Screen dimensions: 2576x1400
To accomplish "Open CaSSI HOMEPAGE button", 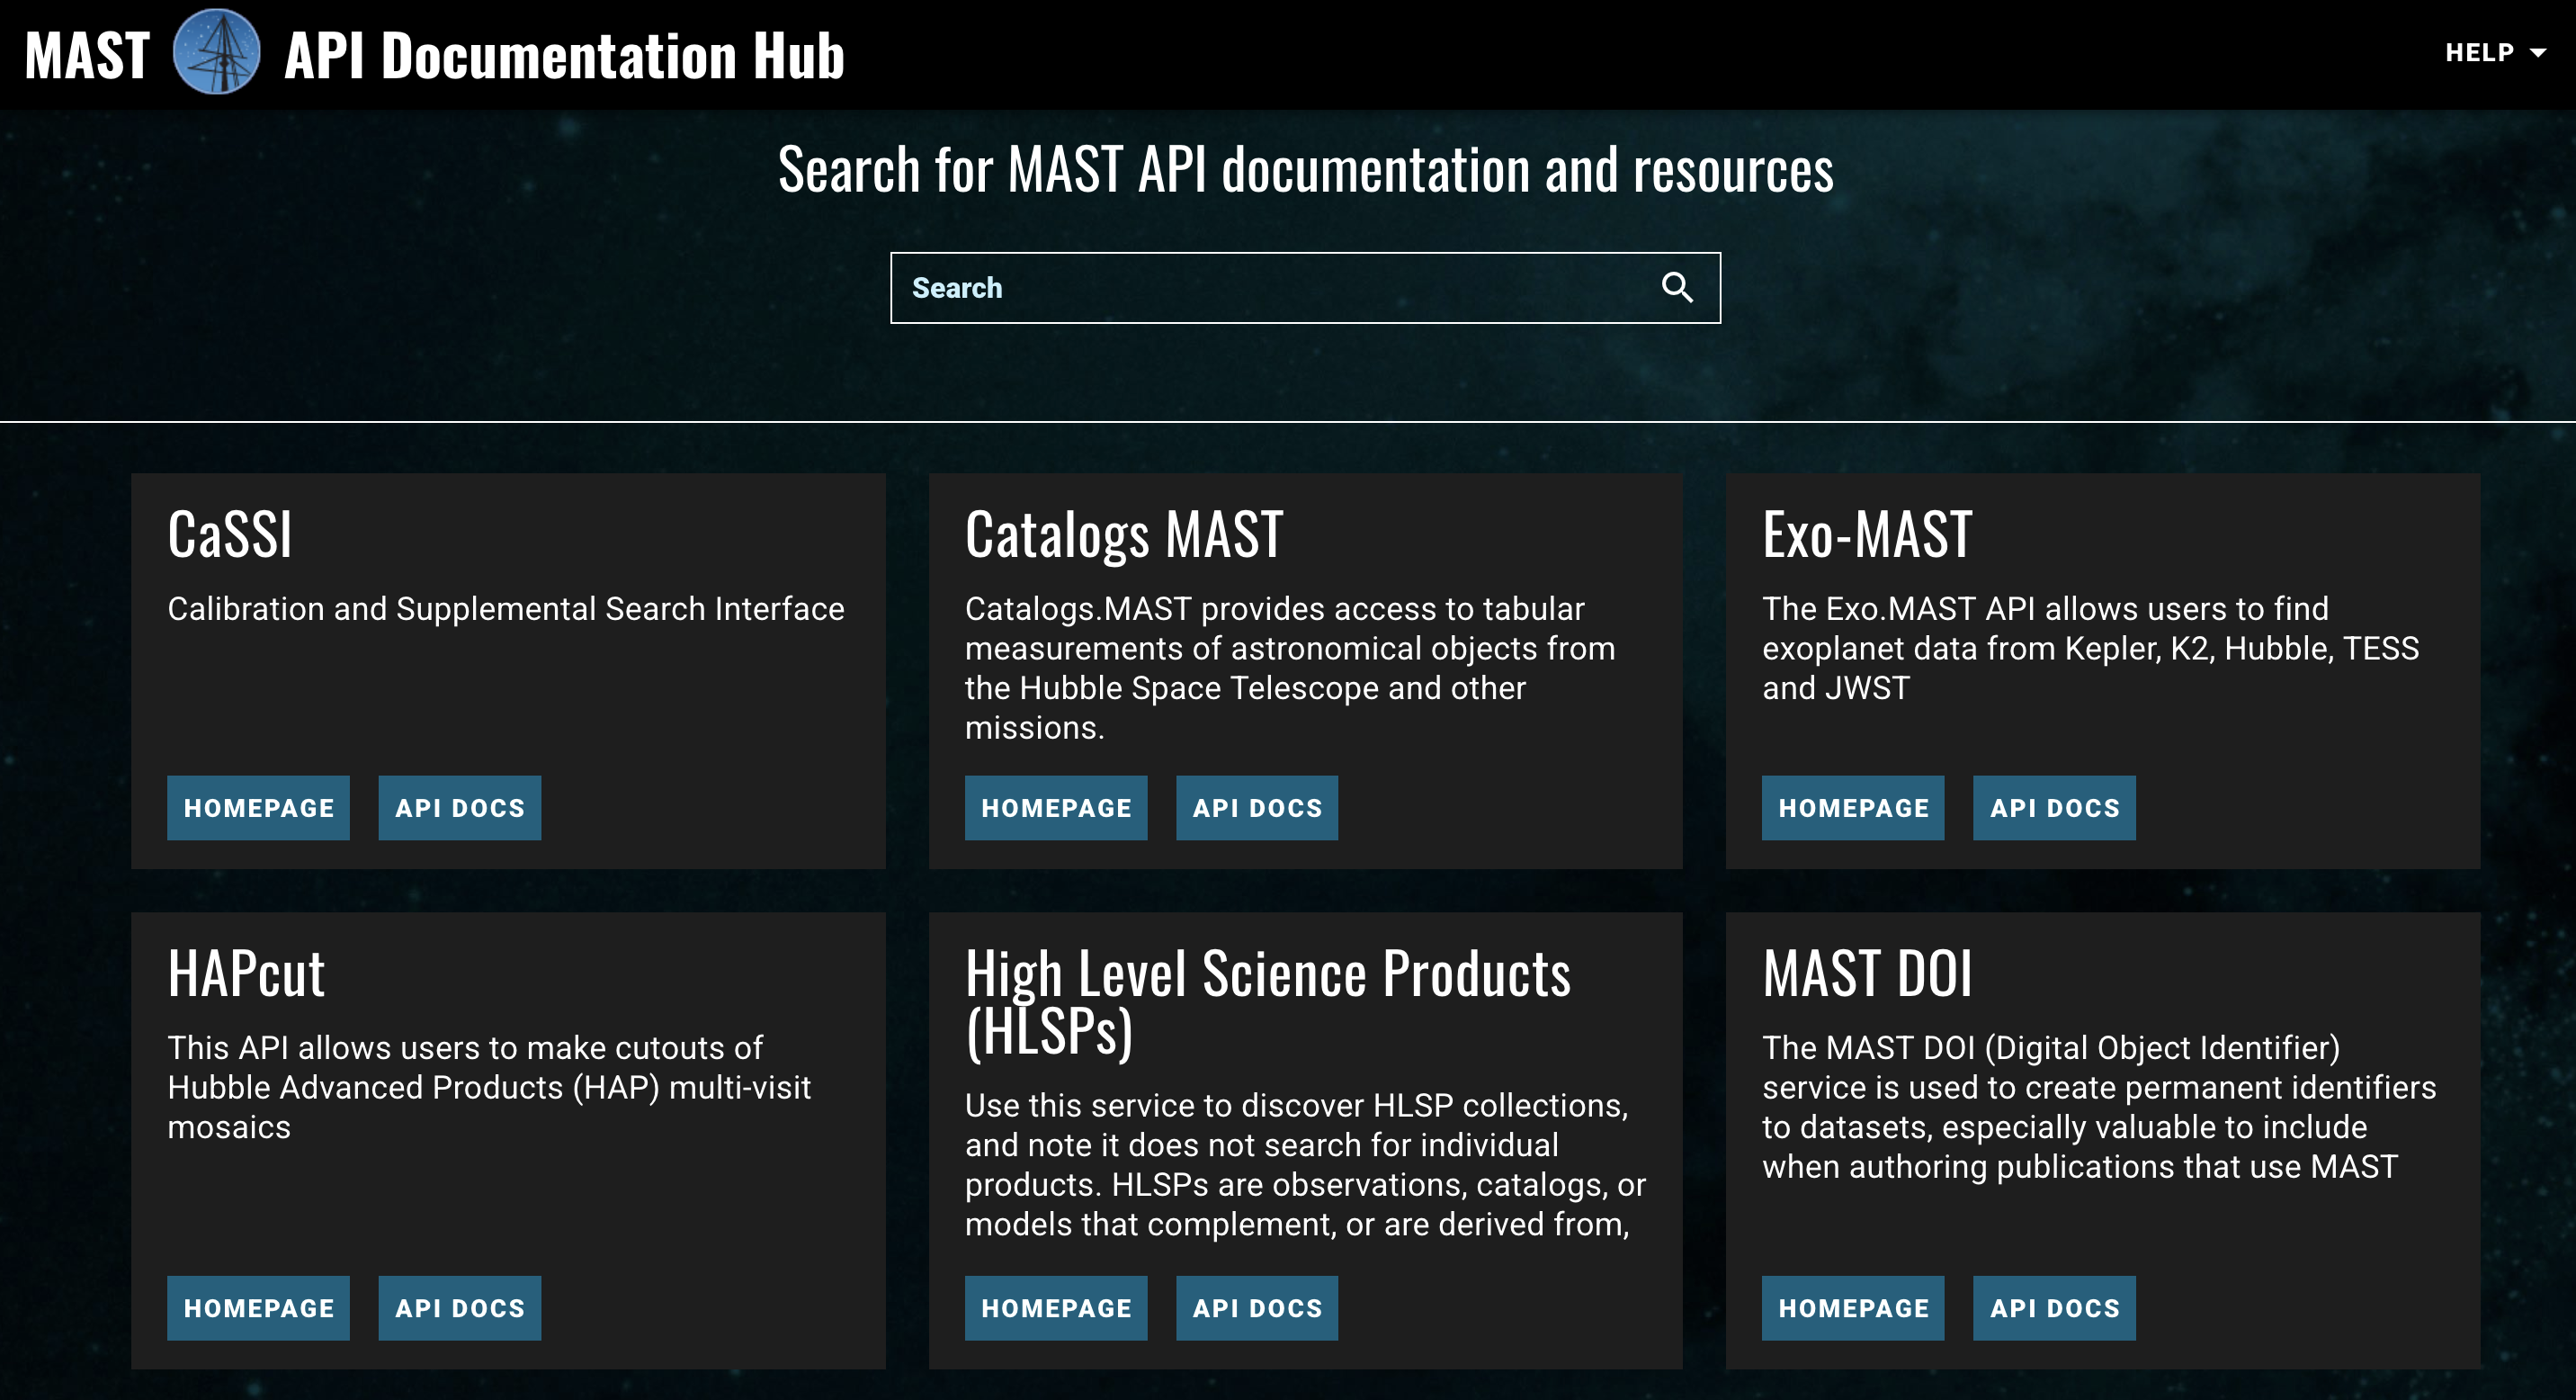I will (259, 808).
